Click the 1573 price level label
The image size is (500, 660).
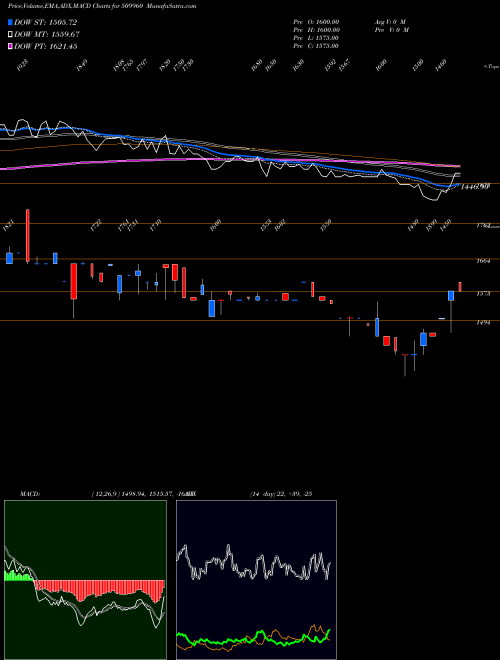(x=482, y=294)
